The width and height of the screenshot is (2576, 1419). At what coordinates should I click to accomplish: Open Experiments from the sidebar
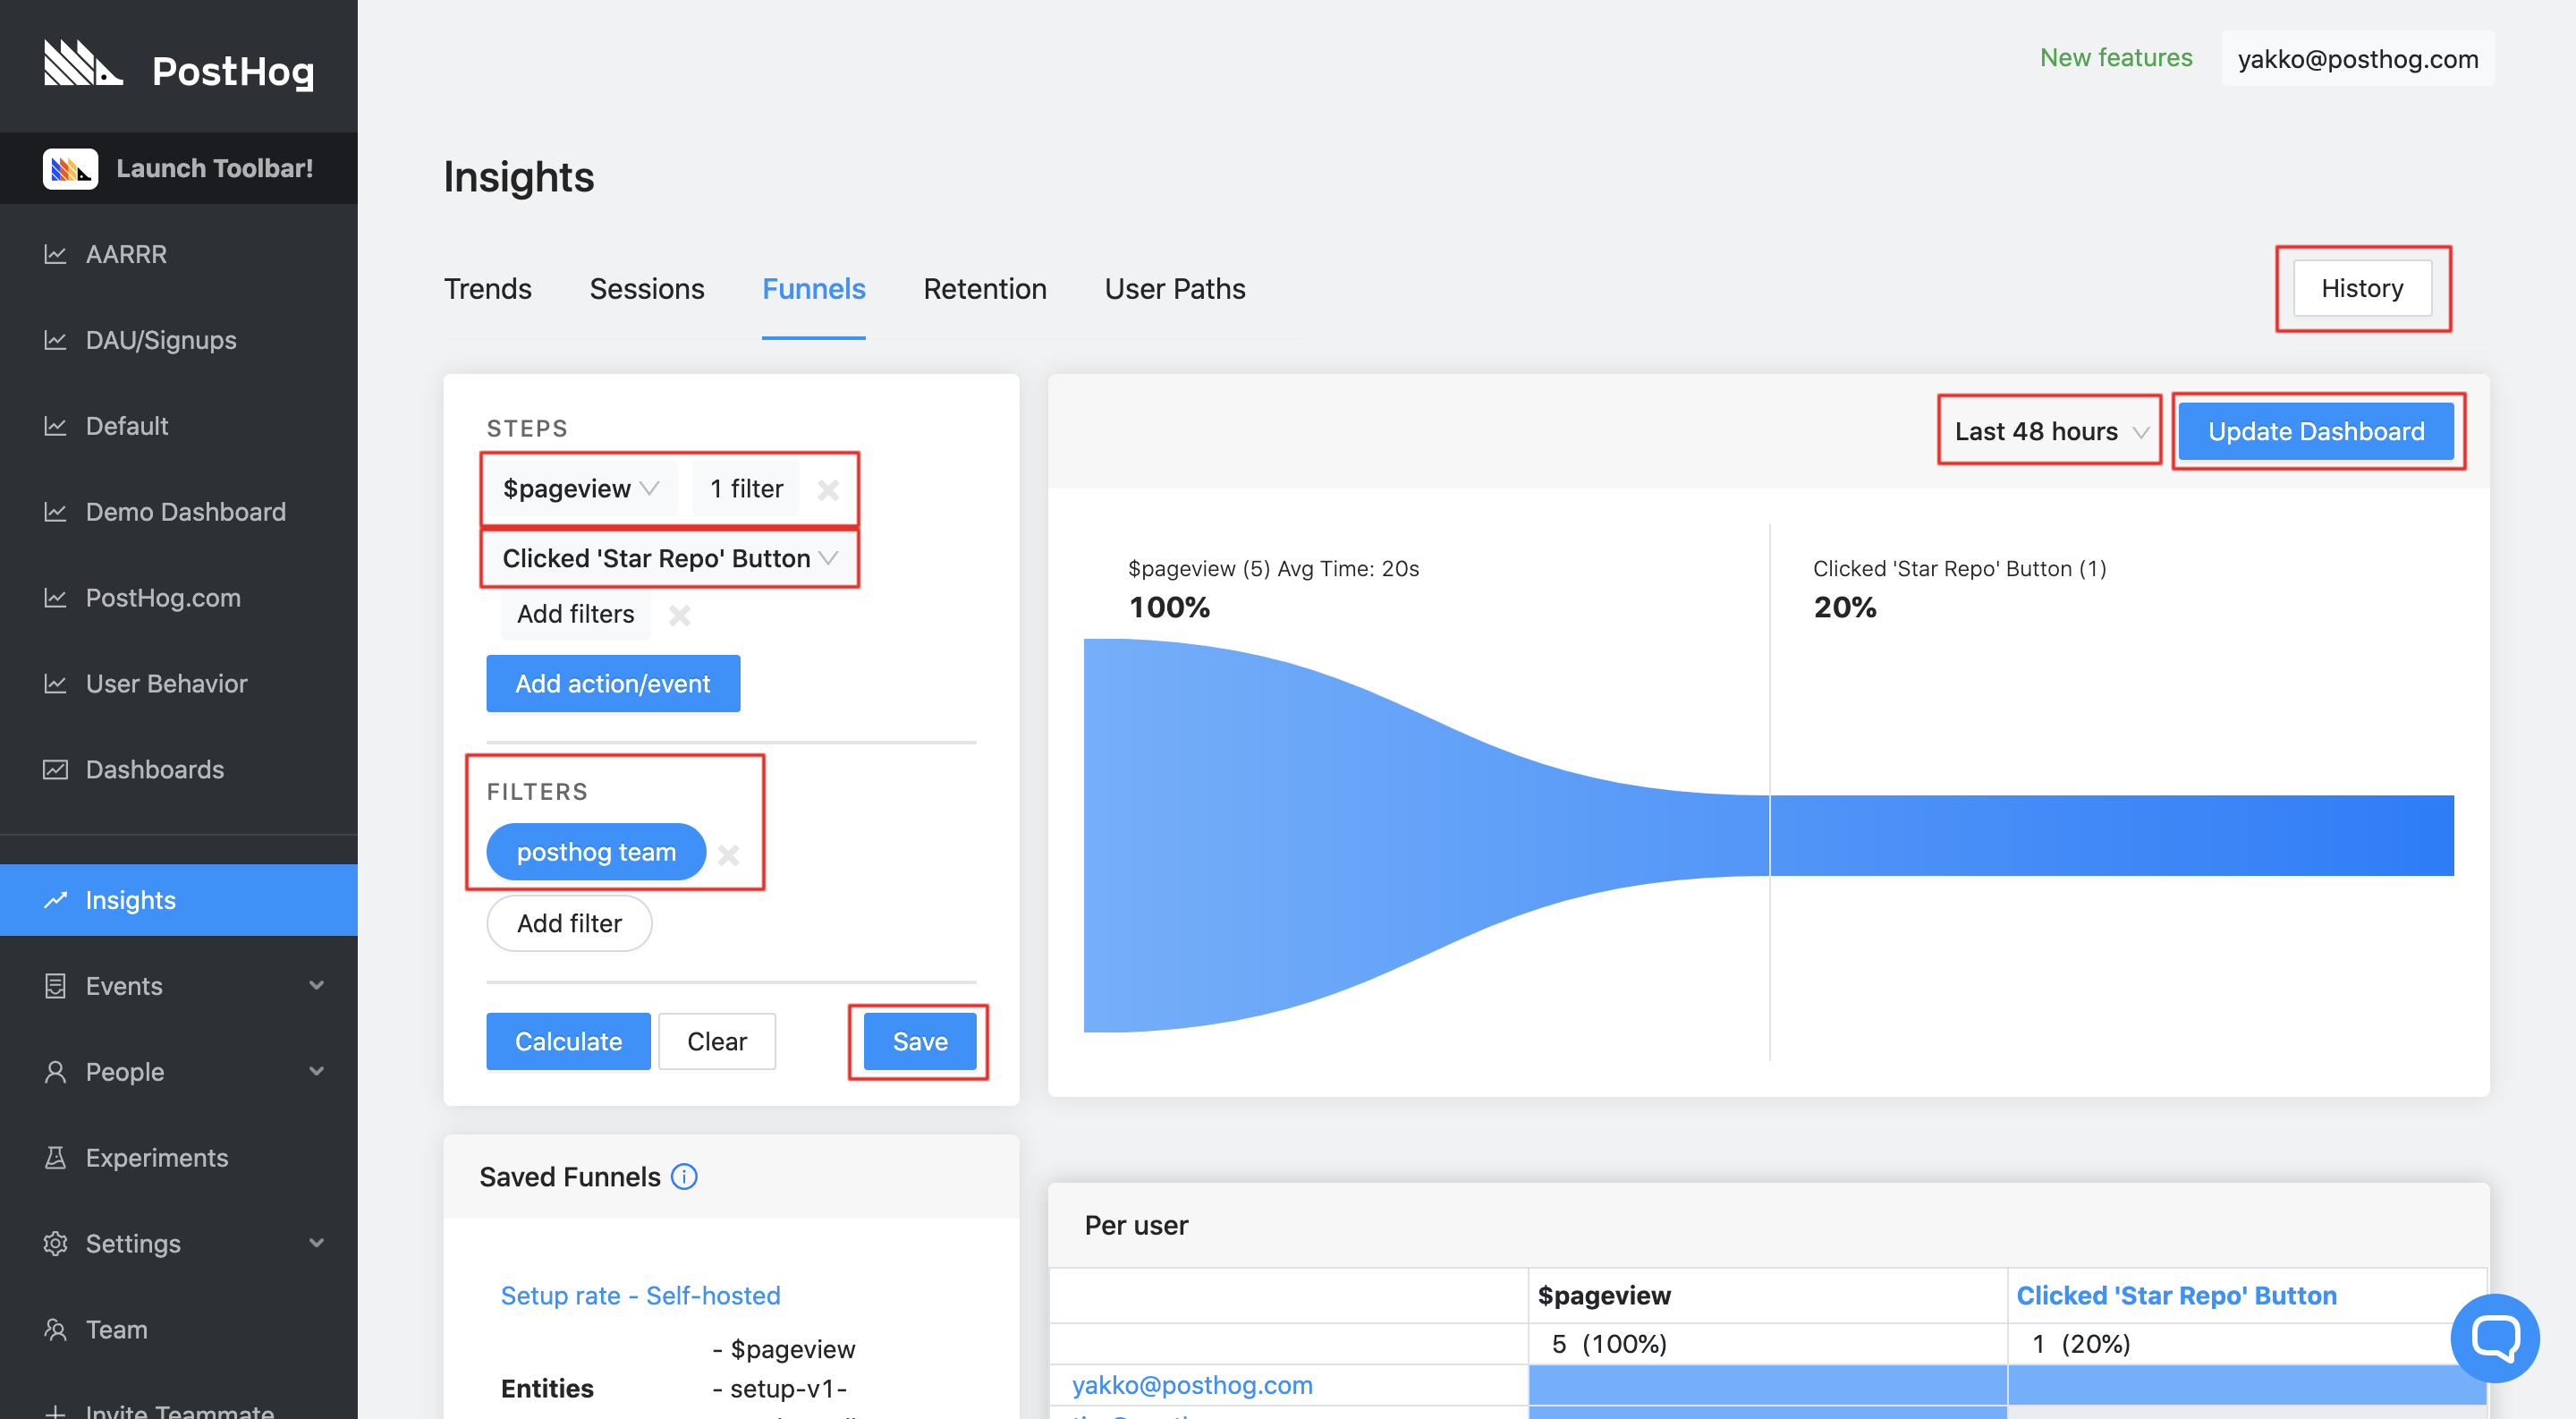(x=156, y=1158)
